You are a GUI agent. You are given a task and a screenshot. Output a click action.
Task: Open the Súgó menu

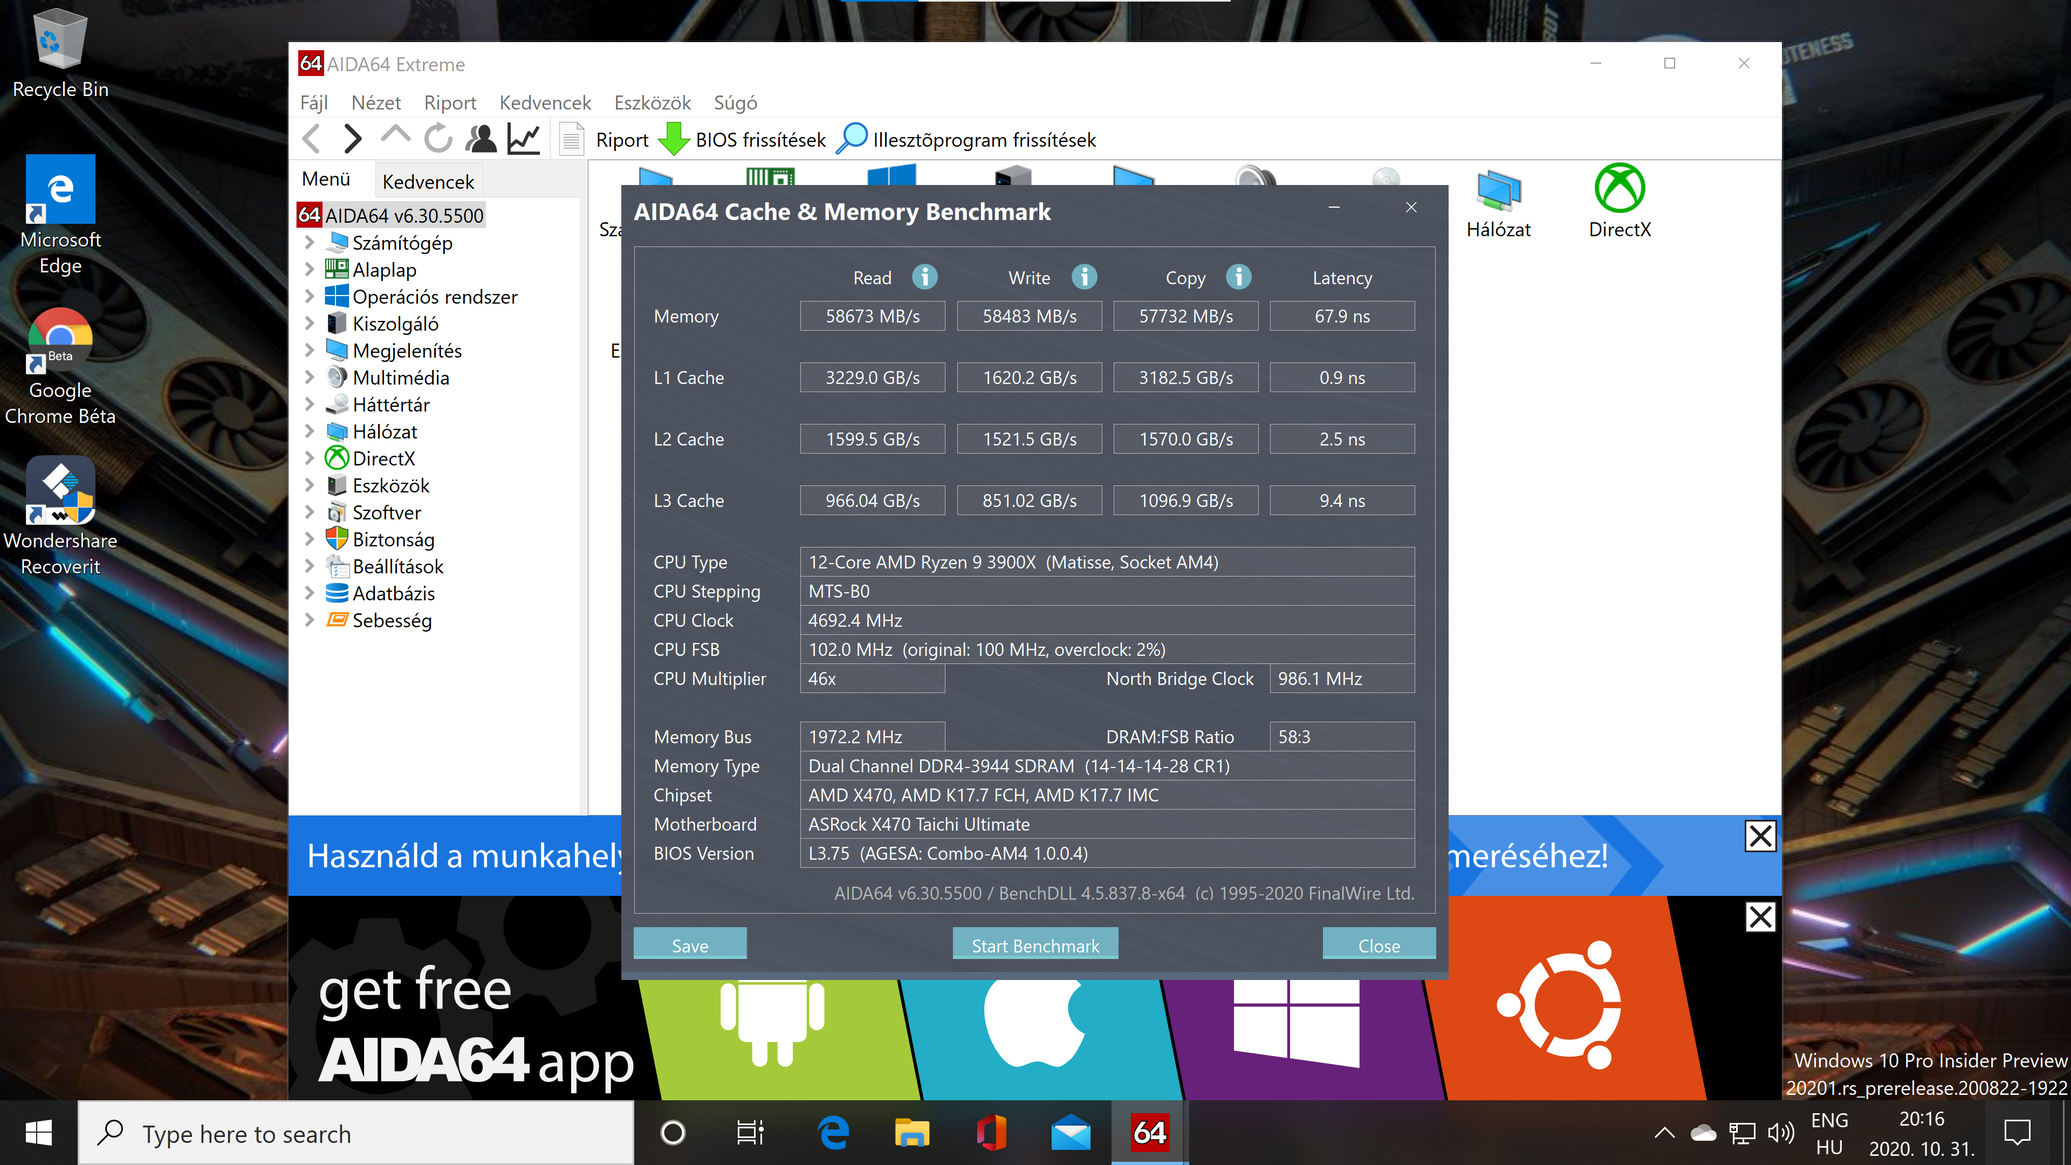(x=735, y=102)
